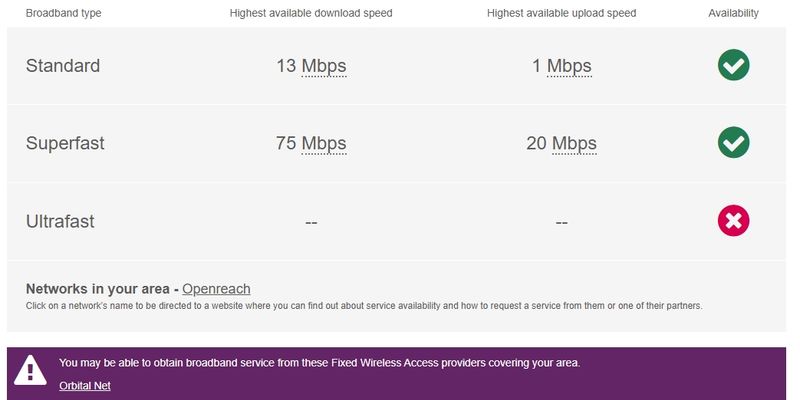This screenshot has height=400, width=800.
Task: Open the Openreach network link
Action: (216, 289)
